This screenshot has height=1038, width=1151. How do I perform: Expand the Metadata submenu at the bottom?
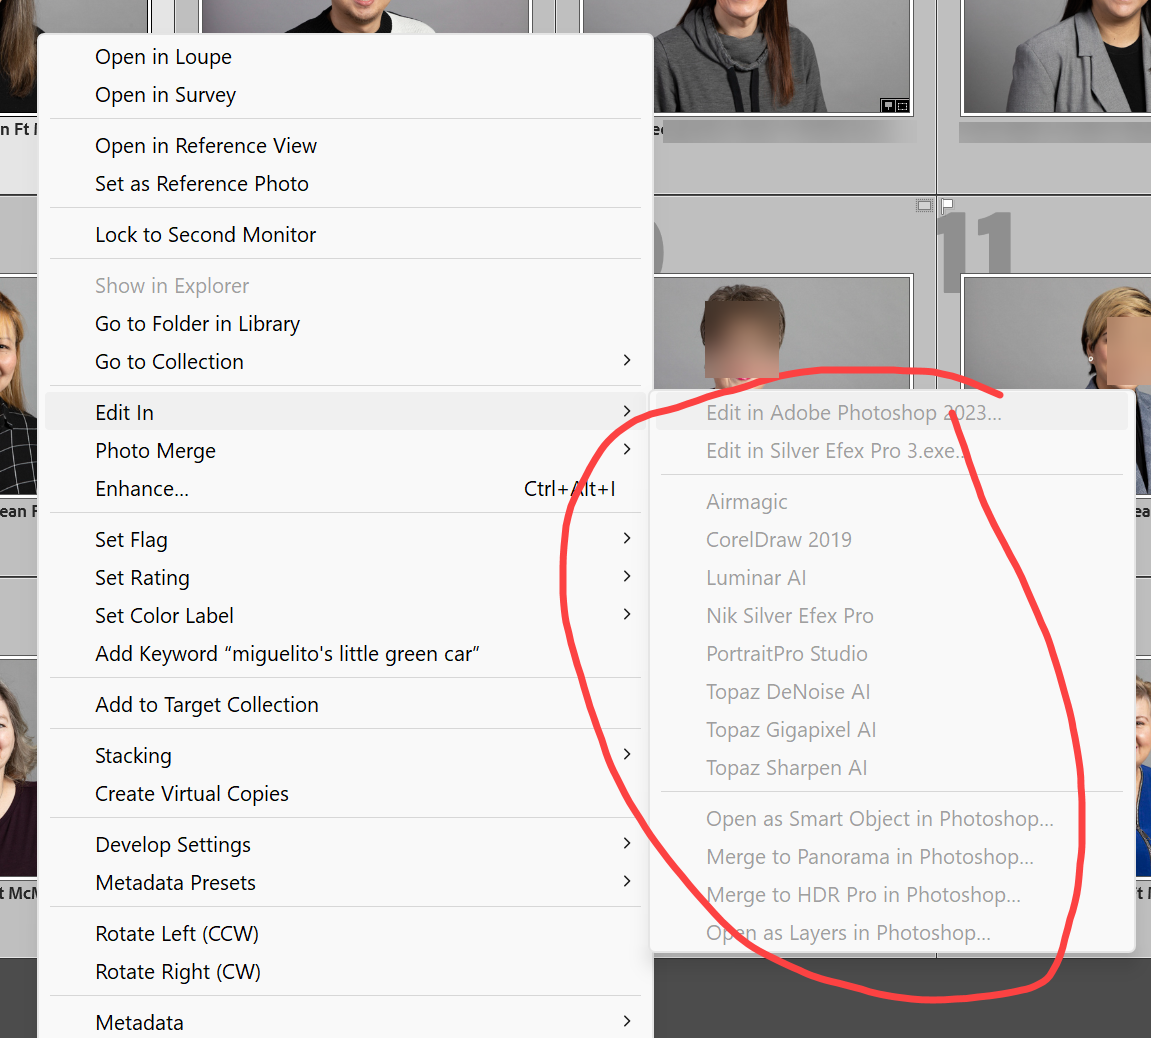click(139, 1022)
